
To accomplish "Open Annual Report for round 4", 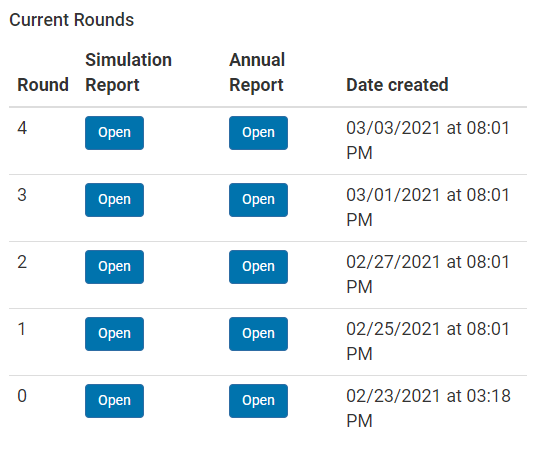I will 258,133.
